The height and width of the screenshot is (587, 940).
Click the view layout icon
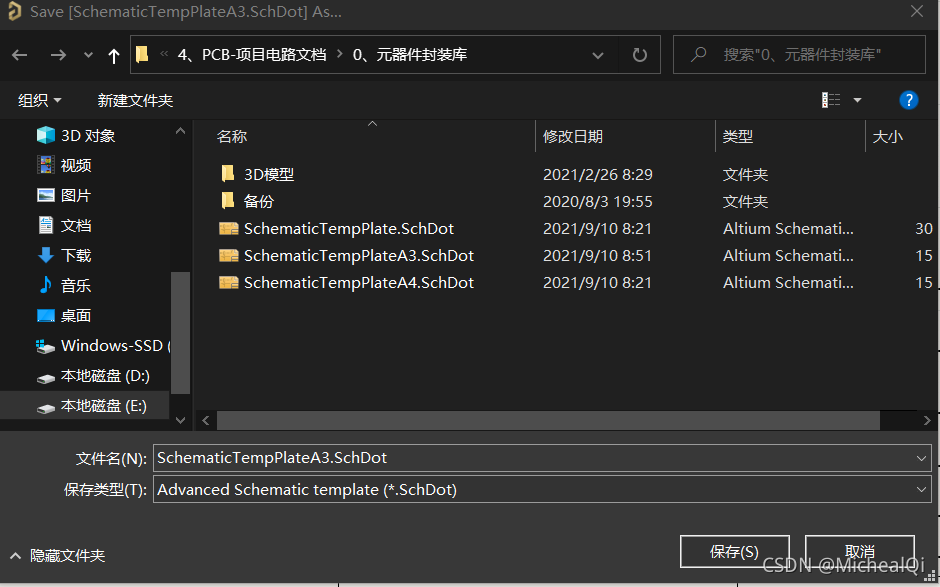(831, 100)
